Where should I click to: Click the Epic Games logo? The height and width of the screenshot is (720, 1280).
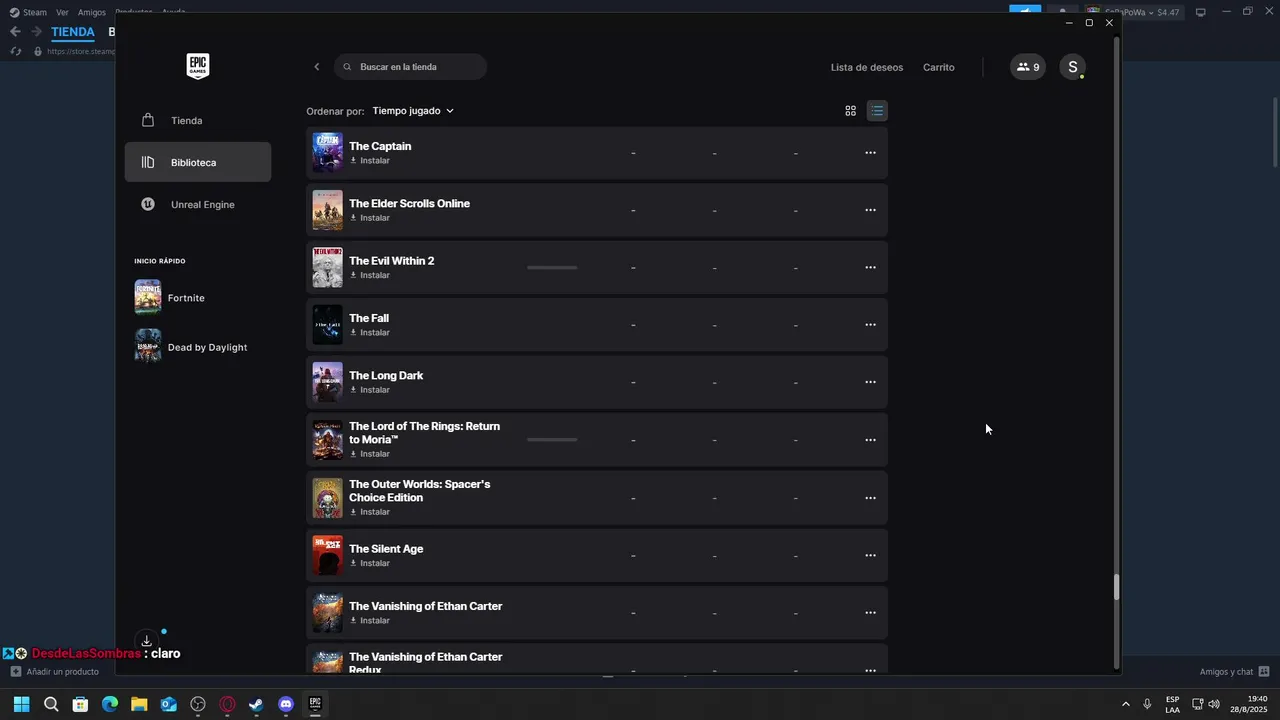[x=198, y=67]
